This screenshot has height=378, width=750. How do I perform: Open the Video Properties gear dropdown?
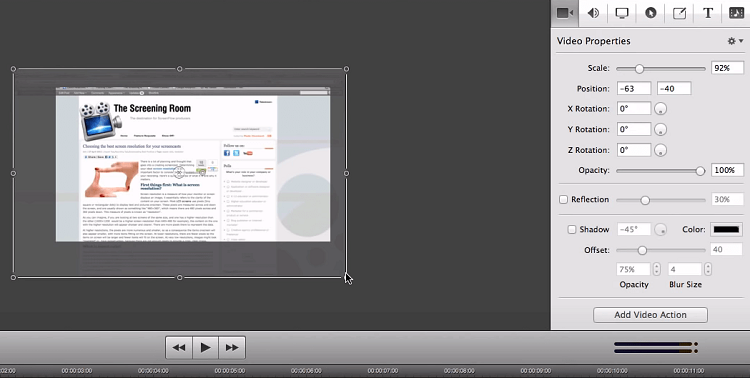pos(735,41)
